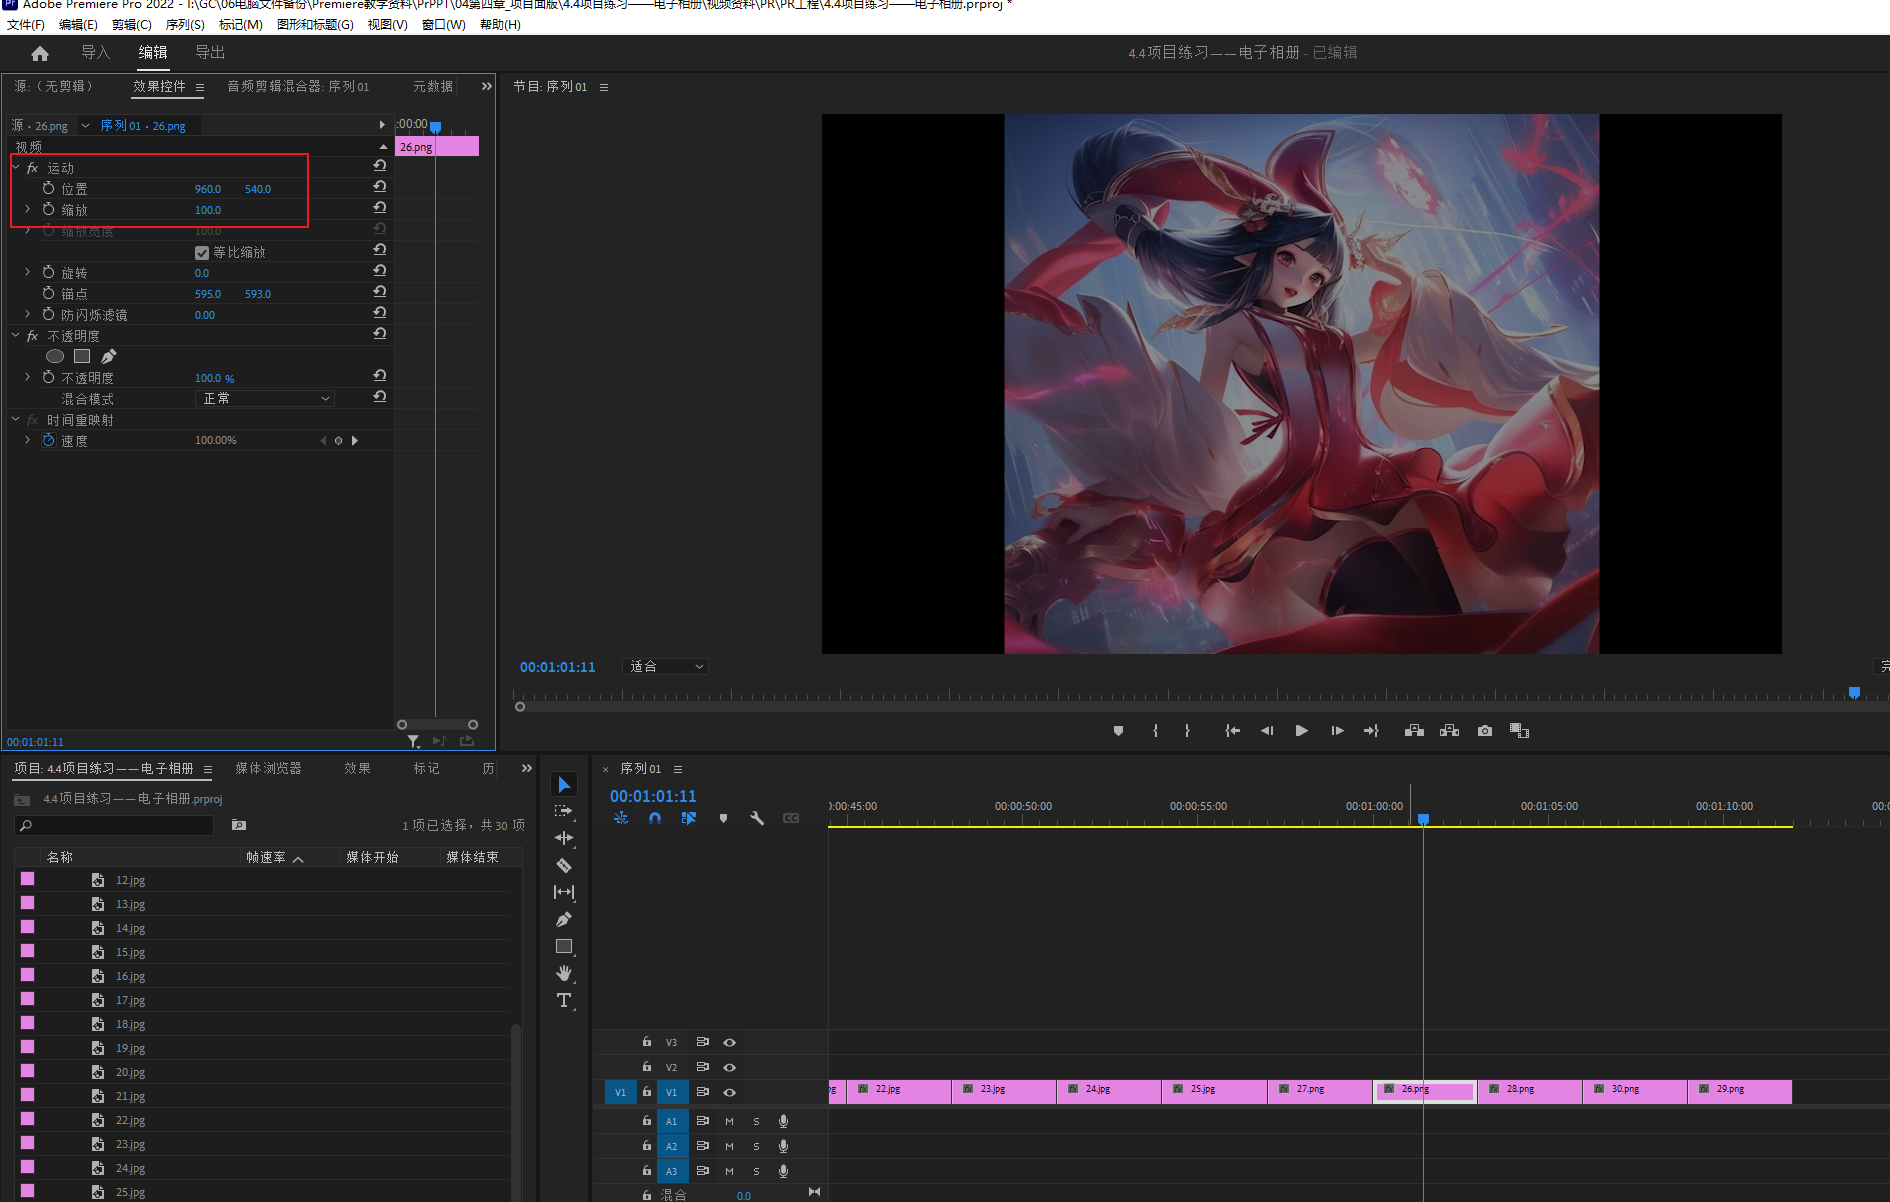Play the program monitor video

pos(1301,731)
